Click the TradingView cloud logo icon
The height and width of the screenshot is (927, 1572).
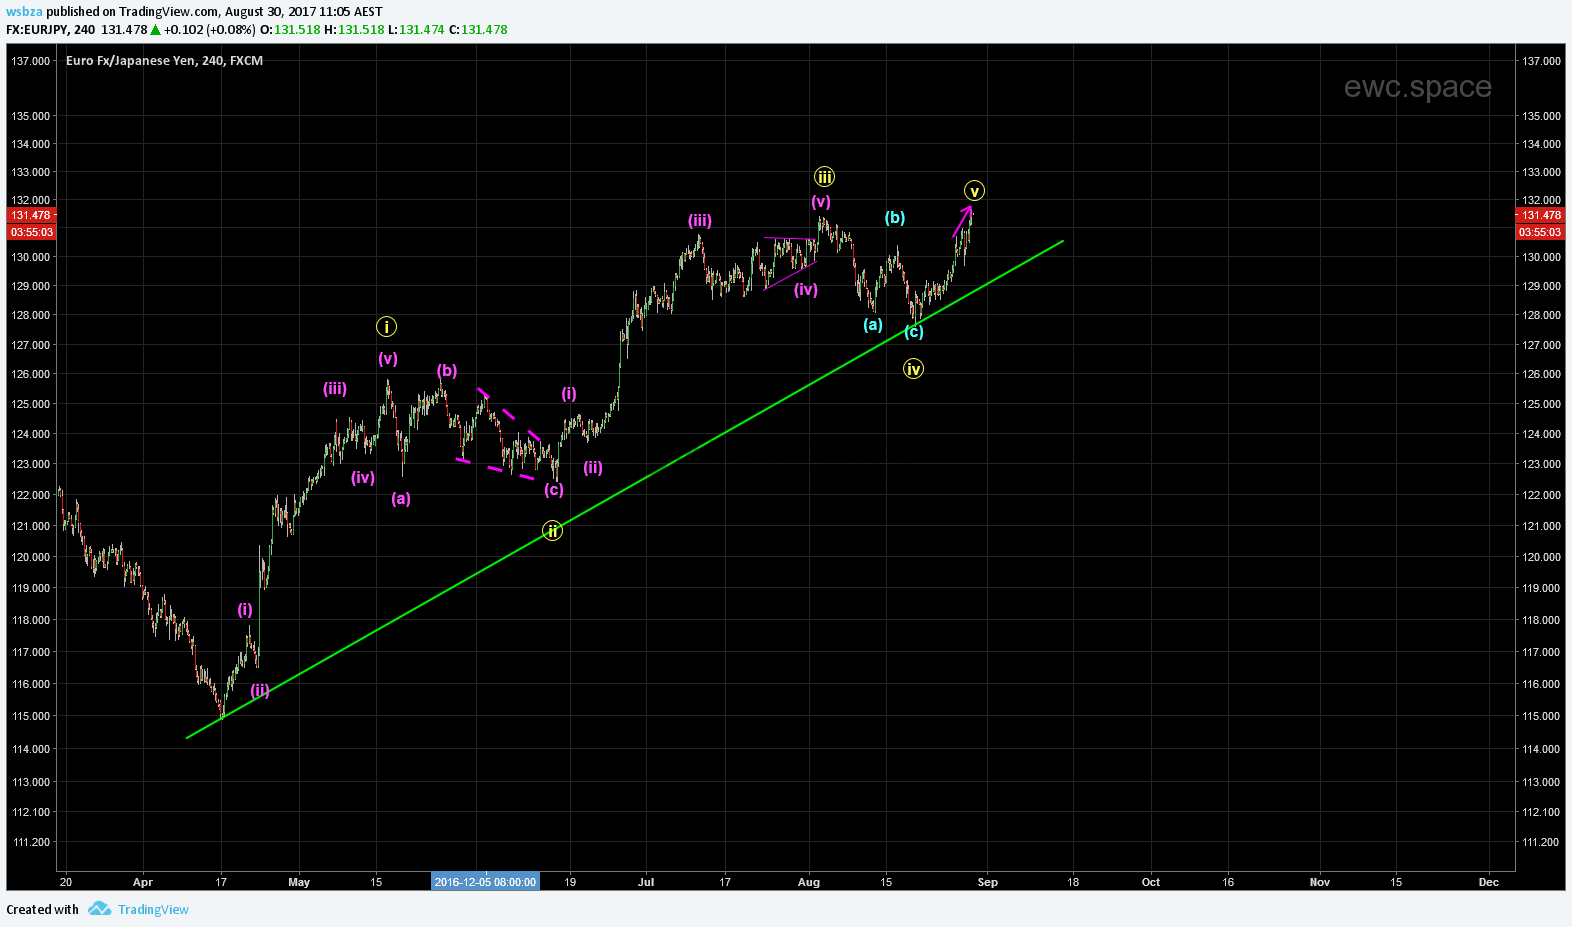(x=99, y=909)
